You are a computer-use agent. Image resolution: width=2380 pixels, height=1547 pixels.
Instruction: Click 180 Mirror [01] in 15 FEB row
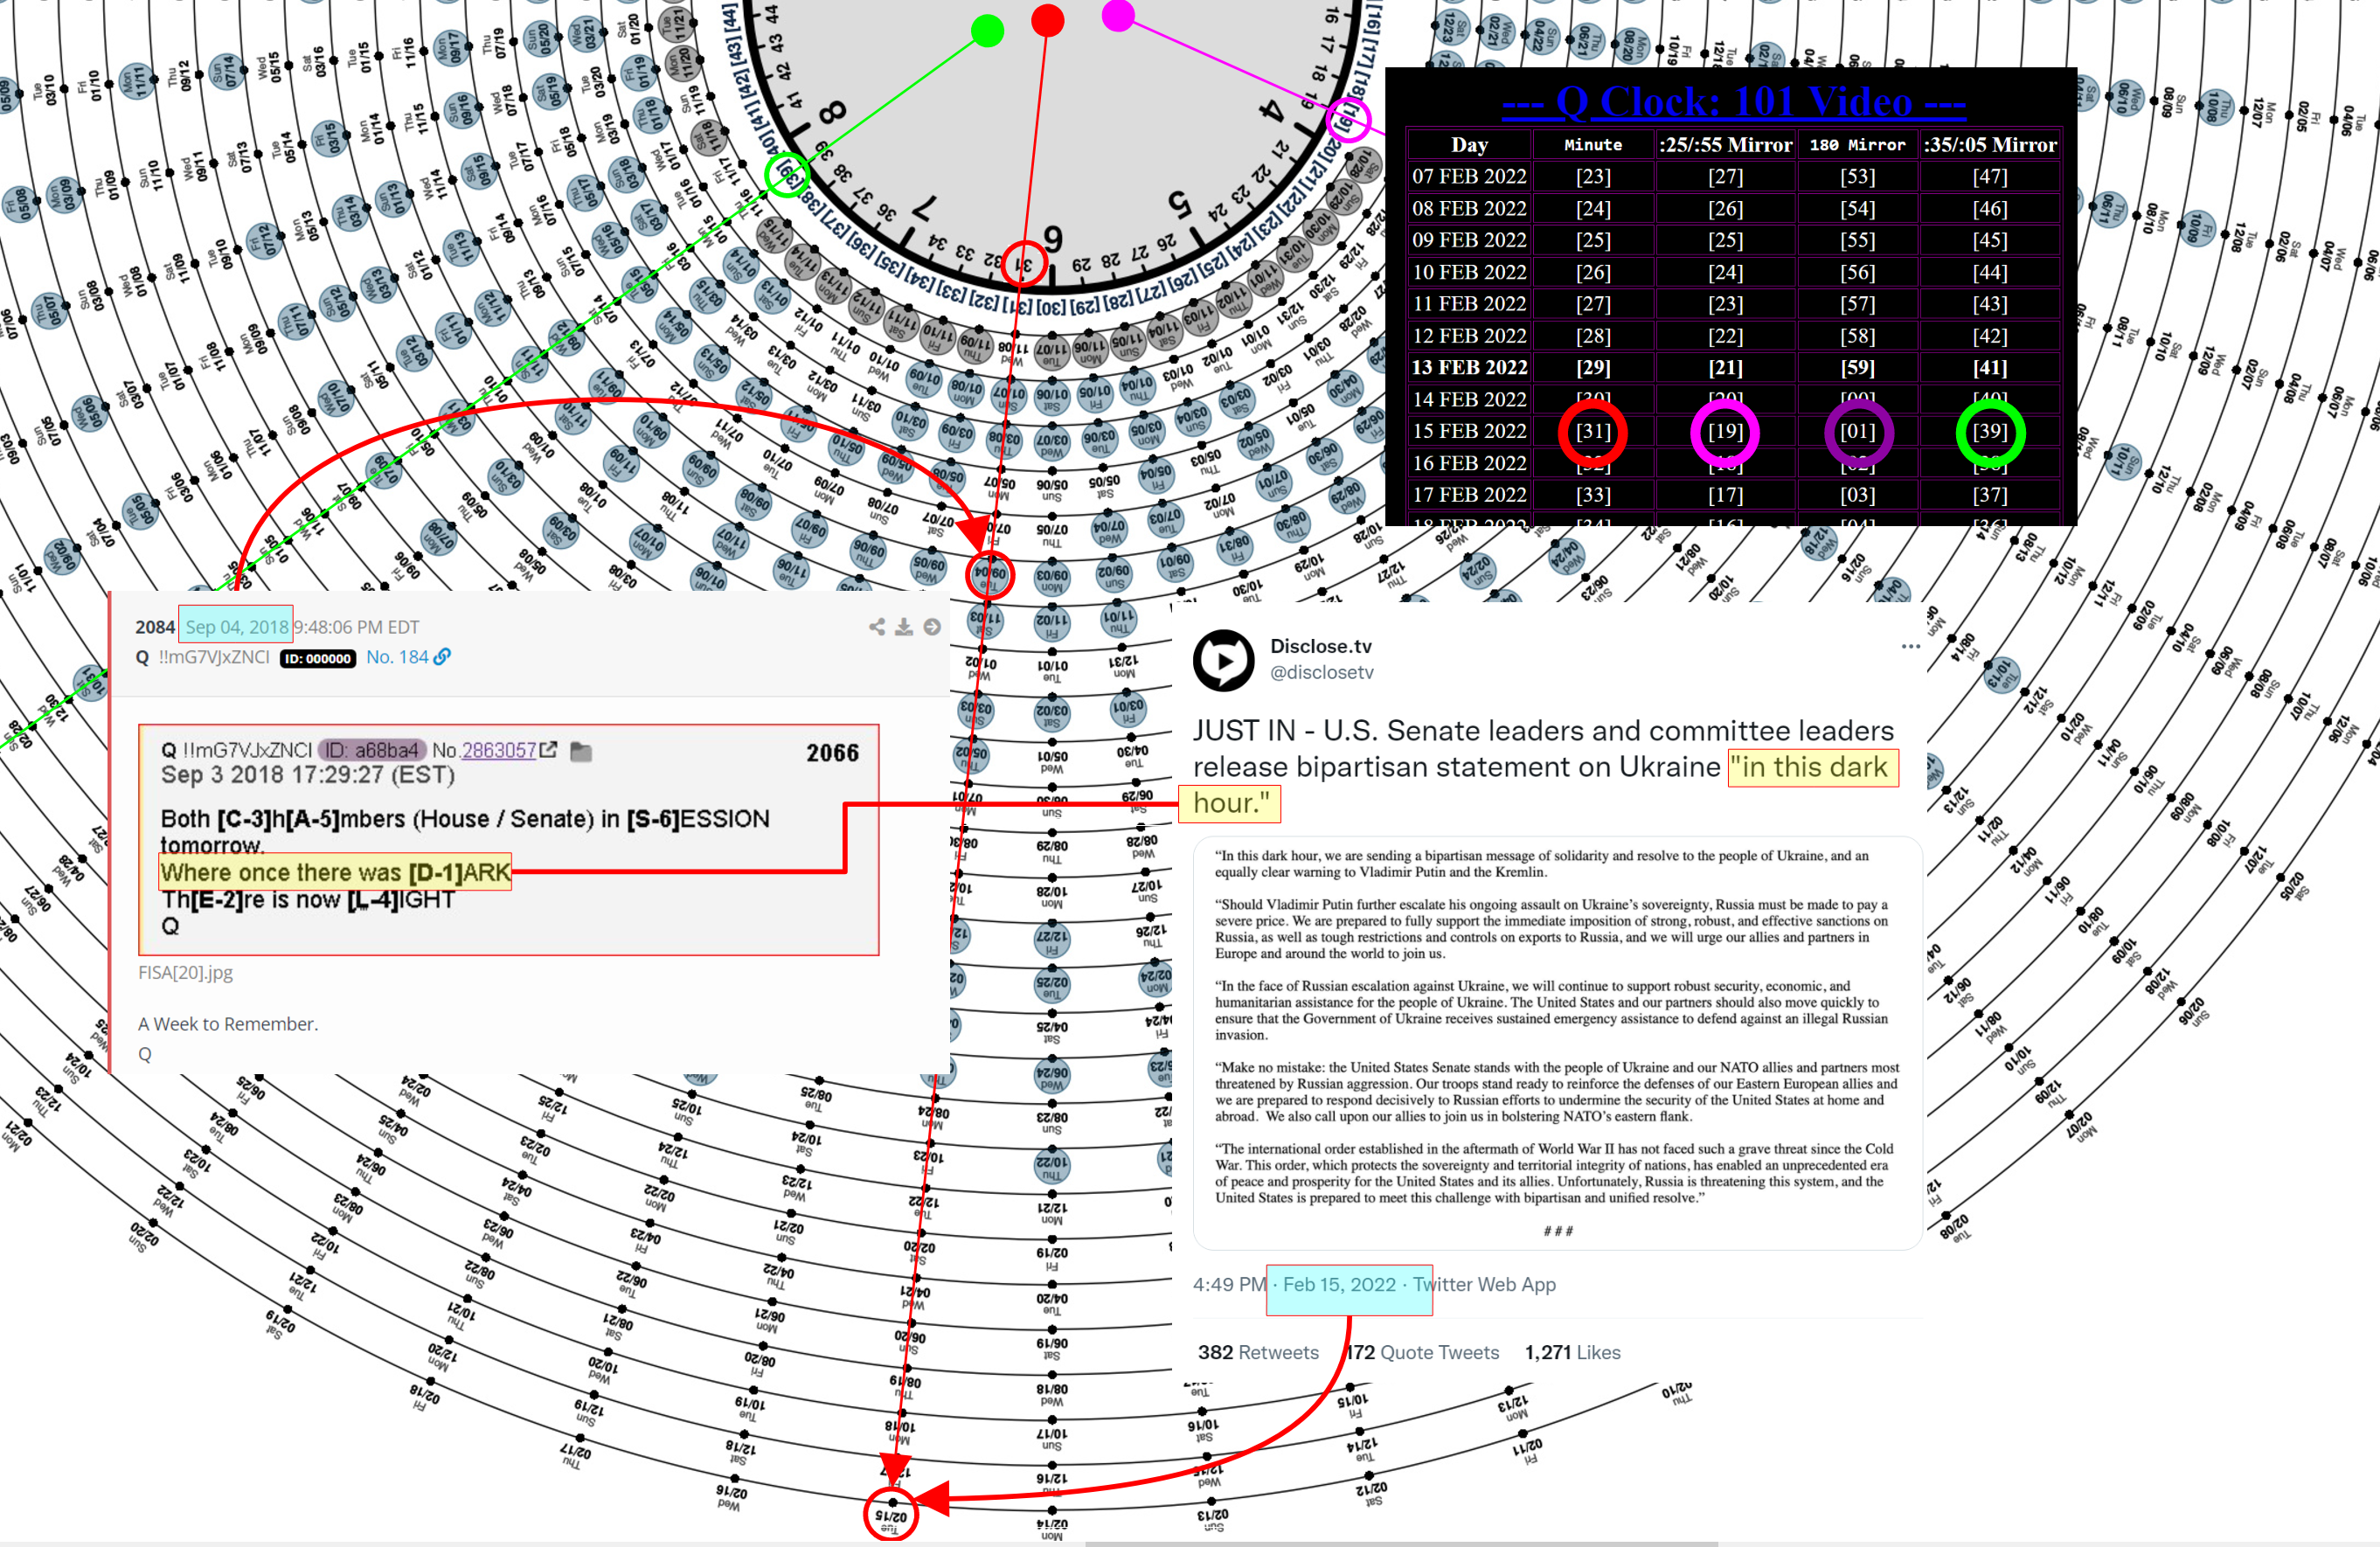click(x=1857, y=431)
